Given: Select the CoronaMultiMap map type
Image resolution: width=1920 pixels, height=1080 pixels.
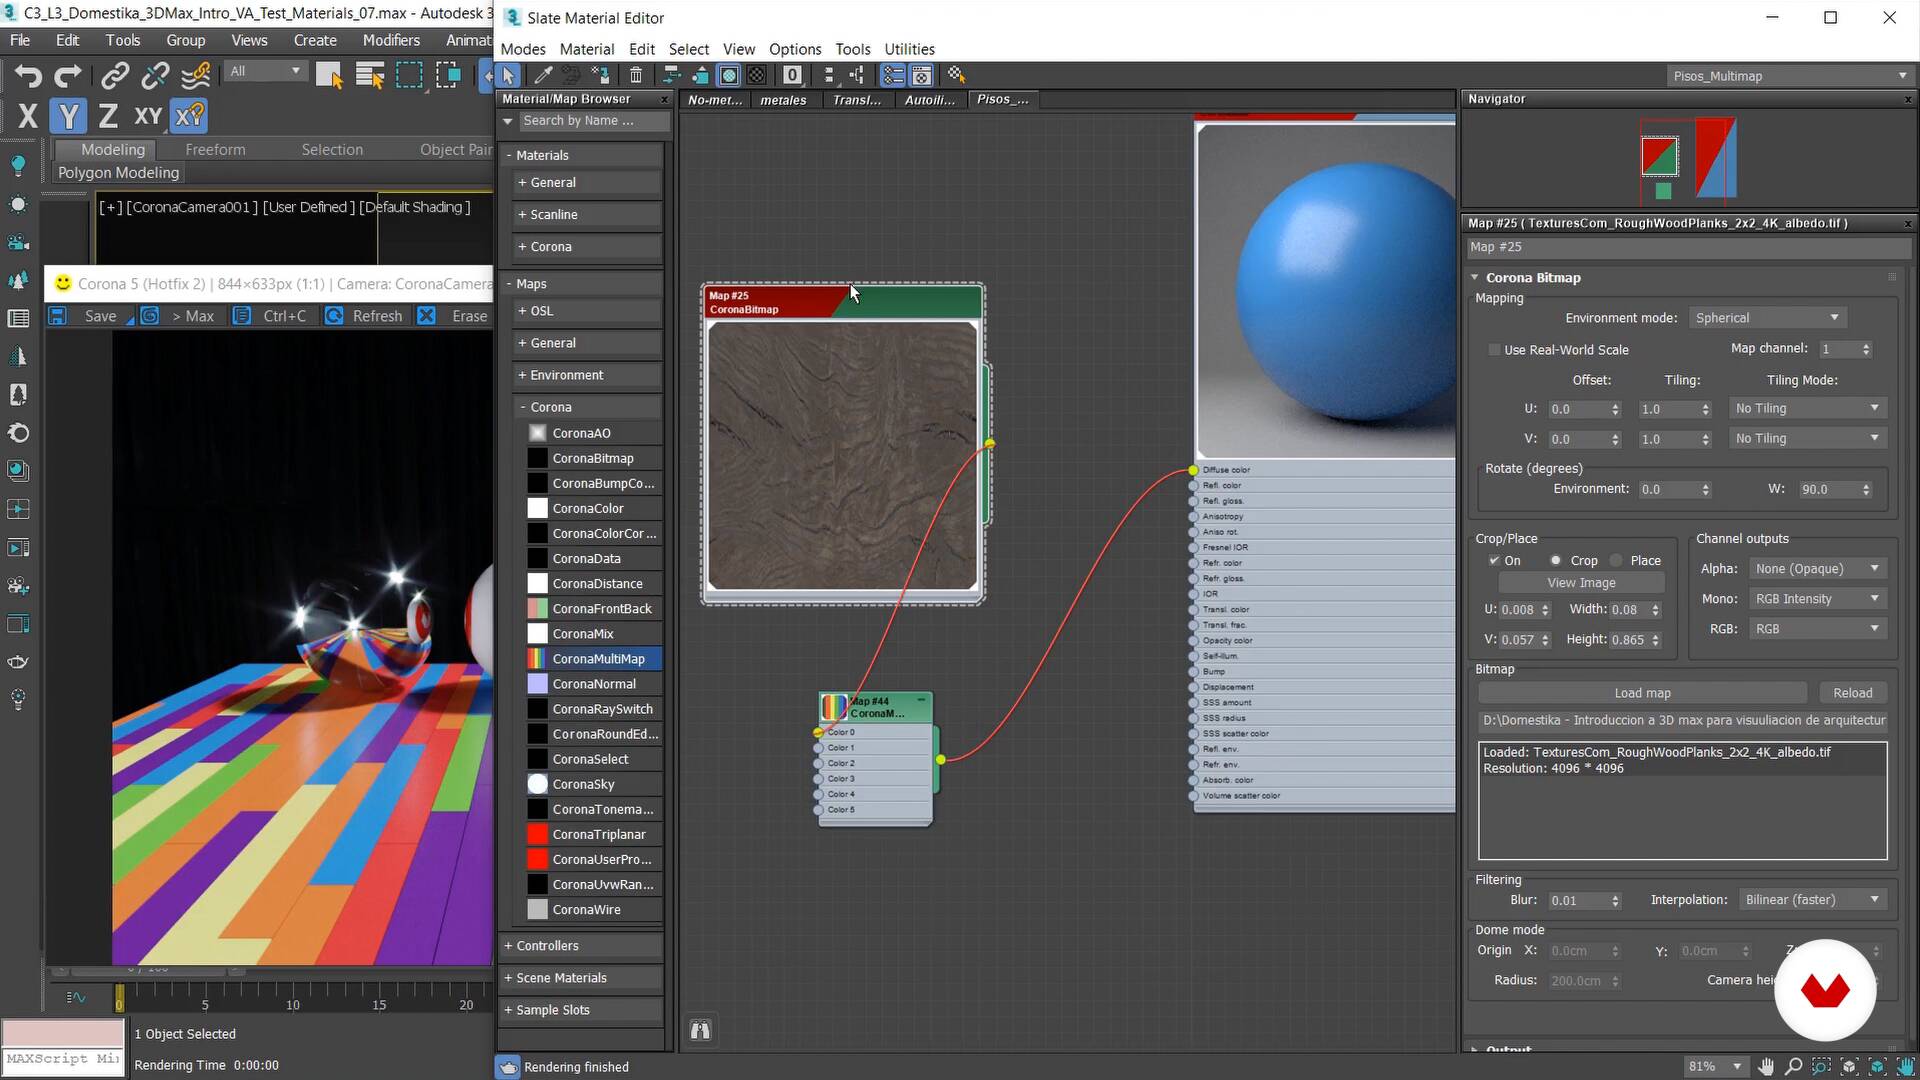Looking at the screenshot, I should click(600, 658).
